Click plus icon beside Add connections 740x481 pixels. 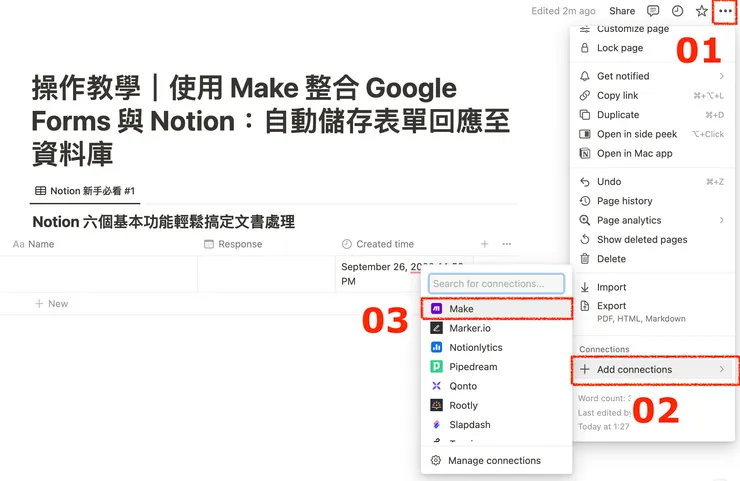pos(584,369)
